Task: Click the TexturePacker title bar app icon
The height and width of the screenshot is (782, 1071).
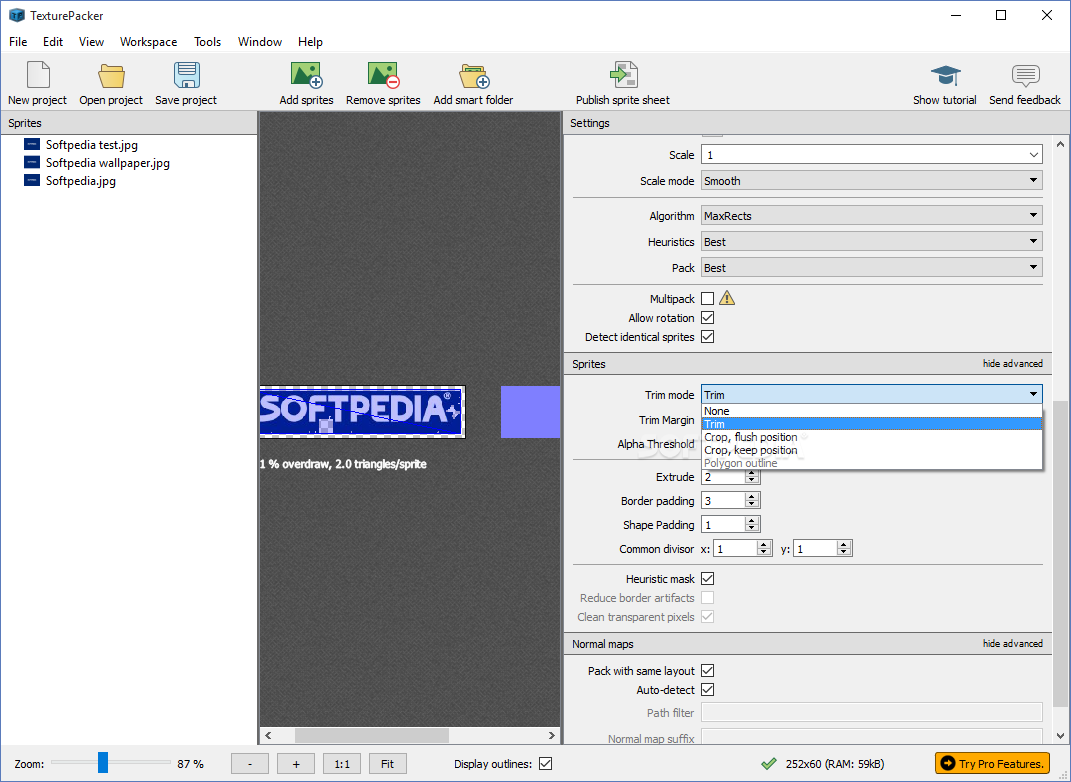Action: click(x=16, y=15)
